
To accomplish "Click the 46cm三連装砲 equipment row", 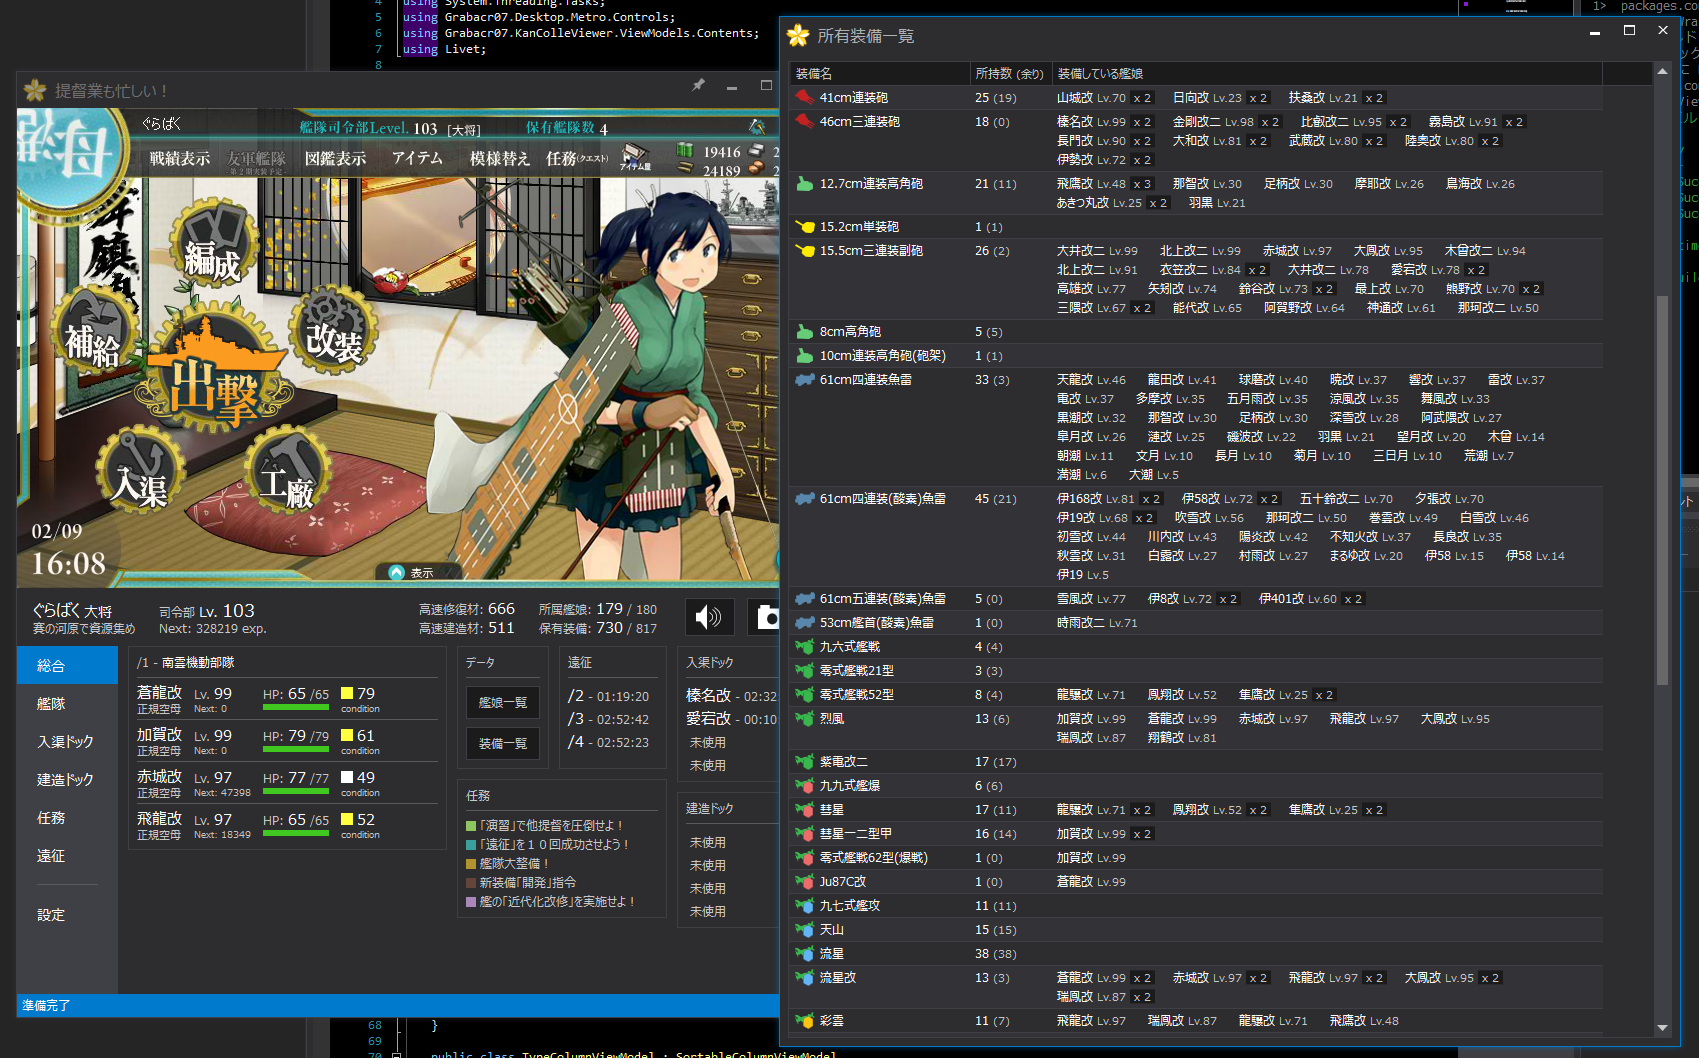I will [x=1195, y=141].
